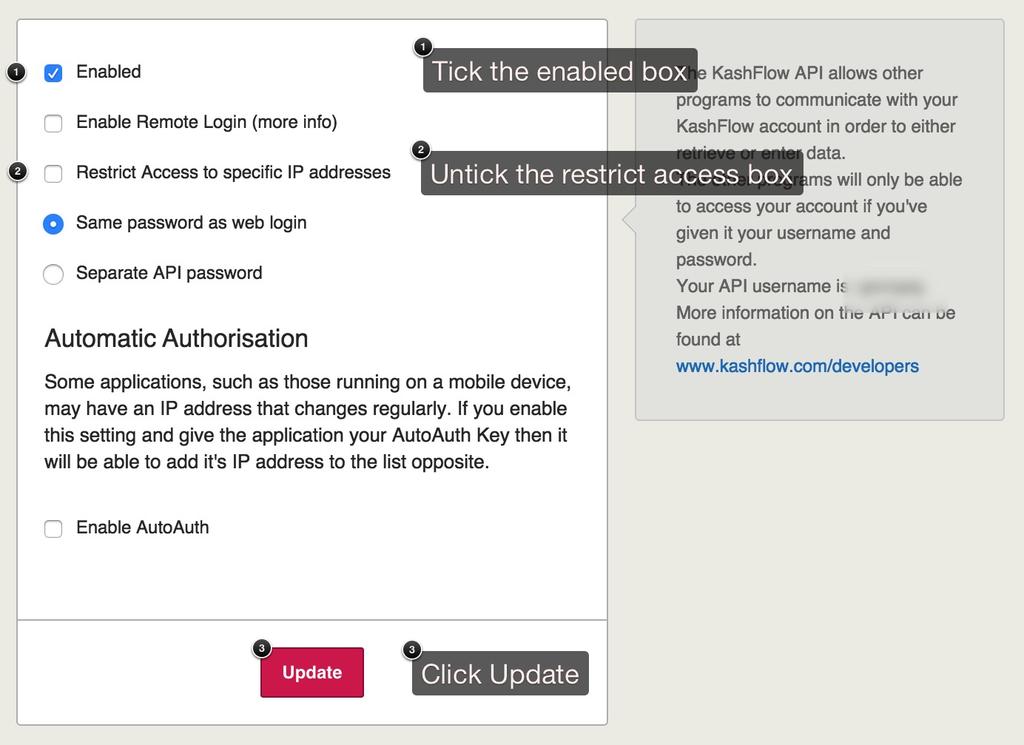Enable the AutoAuth checkbox
The width and height of the screenshot is (1024, 745).
54,529
